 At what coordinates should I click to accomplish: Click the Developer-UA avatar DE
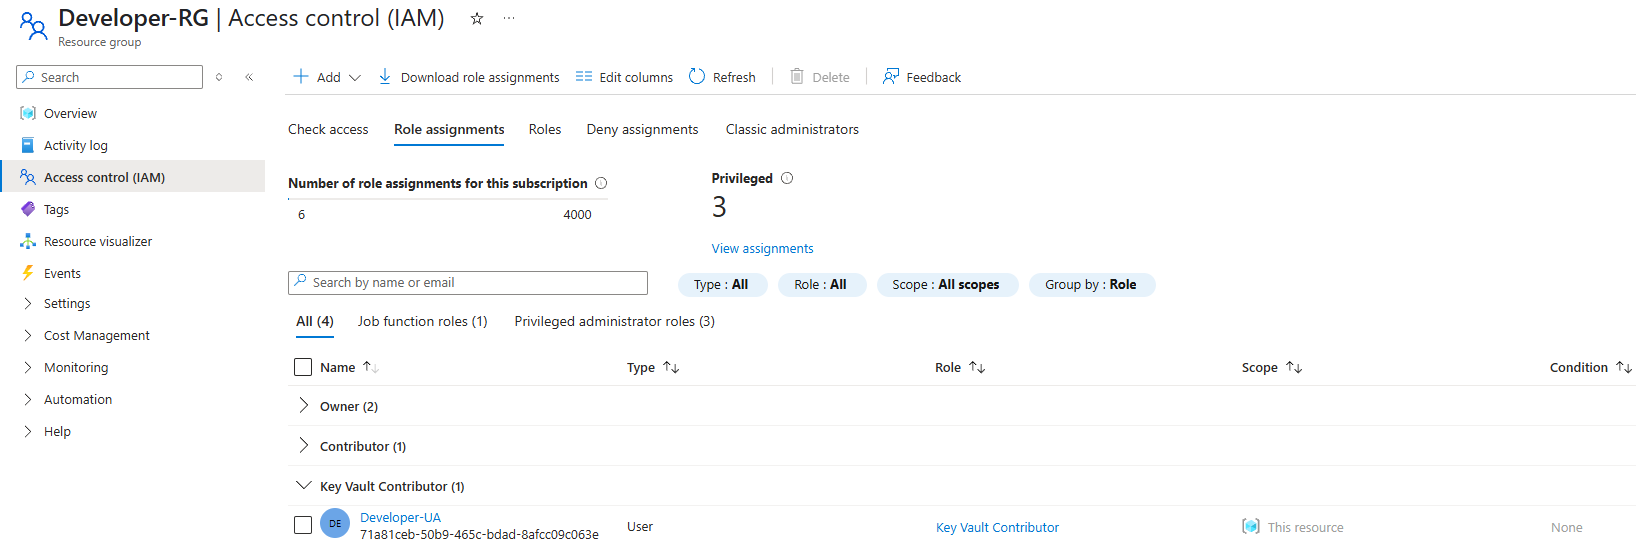coord(335,523)
